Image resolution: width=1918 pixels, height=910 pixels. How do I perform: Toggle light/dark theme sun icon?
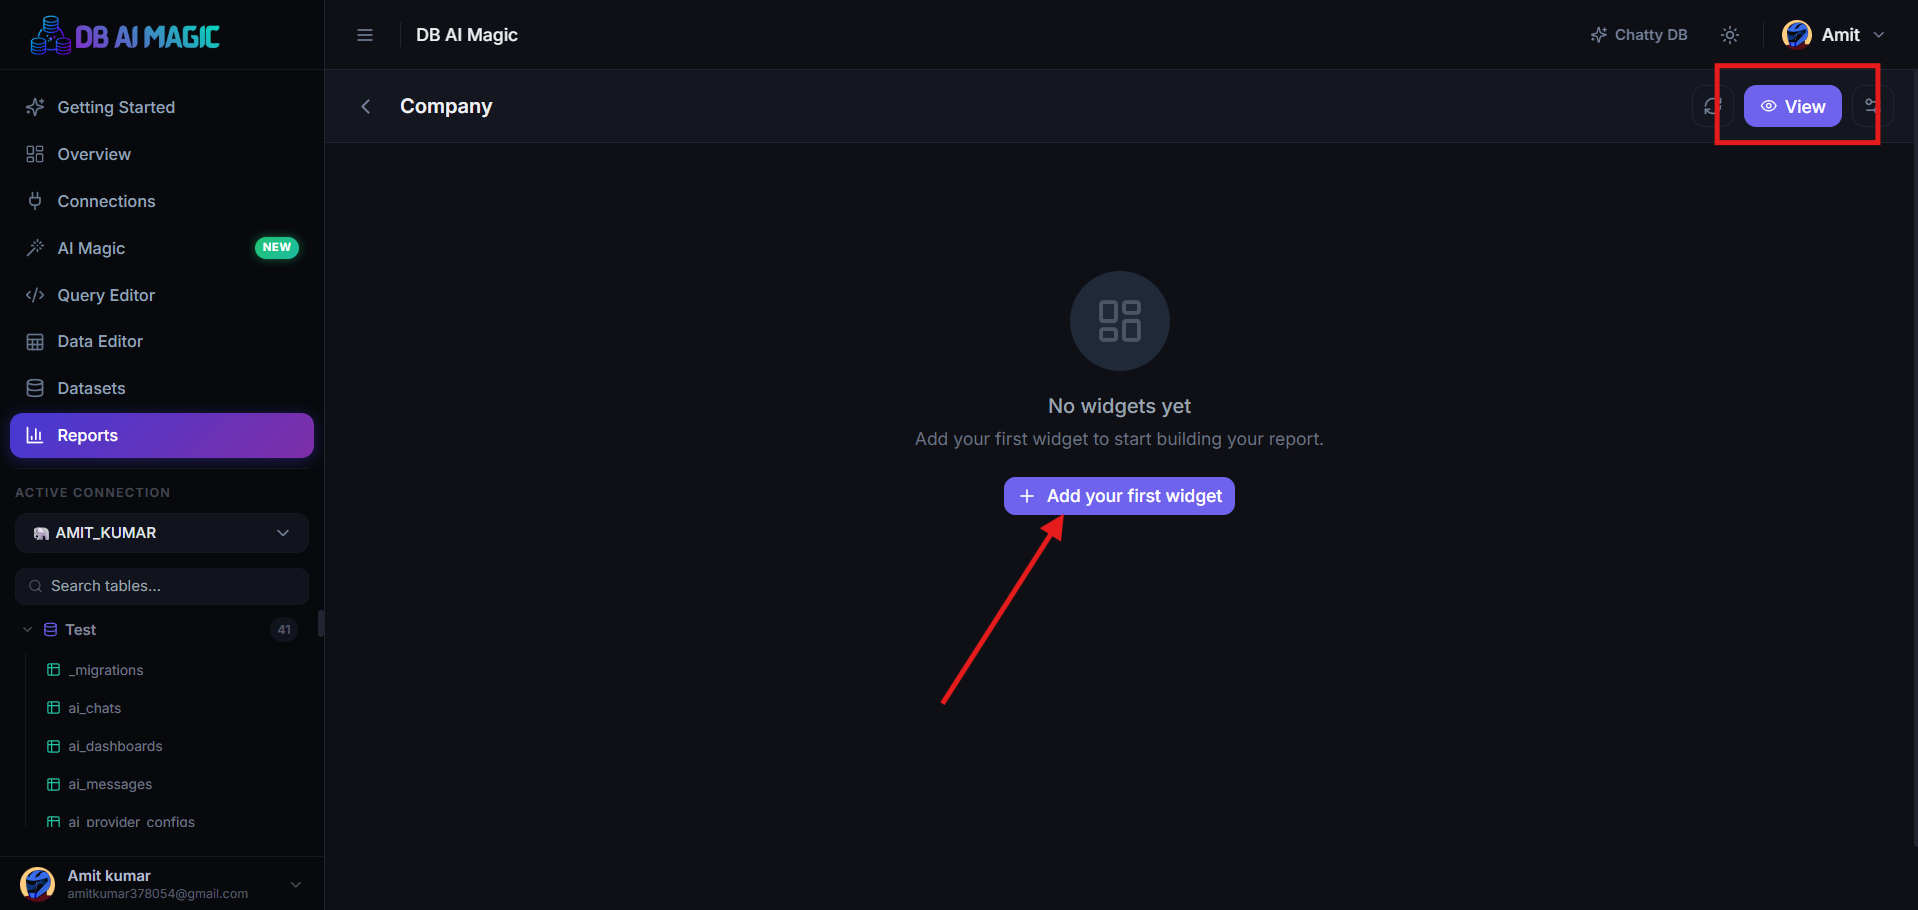(1730, 35)
